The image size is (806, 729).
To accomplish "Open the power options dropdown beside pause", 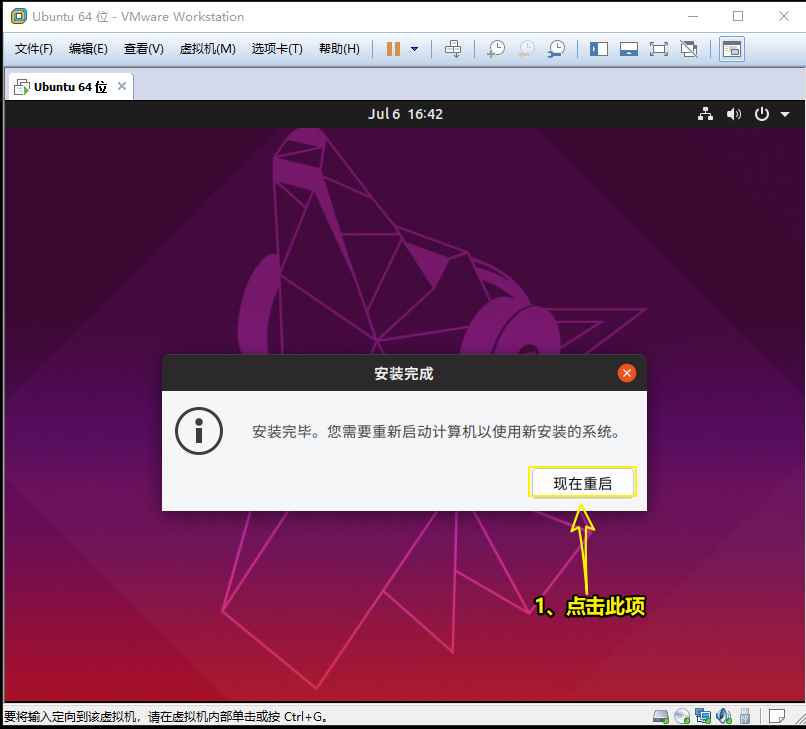I will [x=414, y=49].
